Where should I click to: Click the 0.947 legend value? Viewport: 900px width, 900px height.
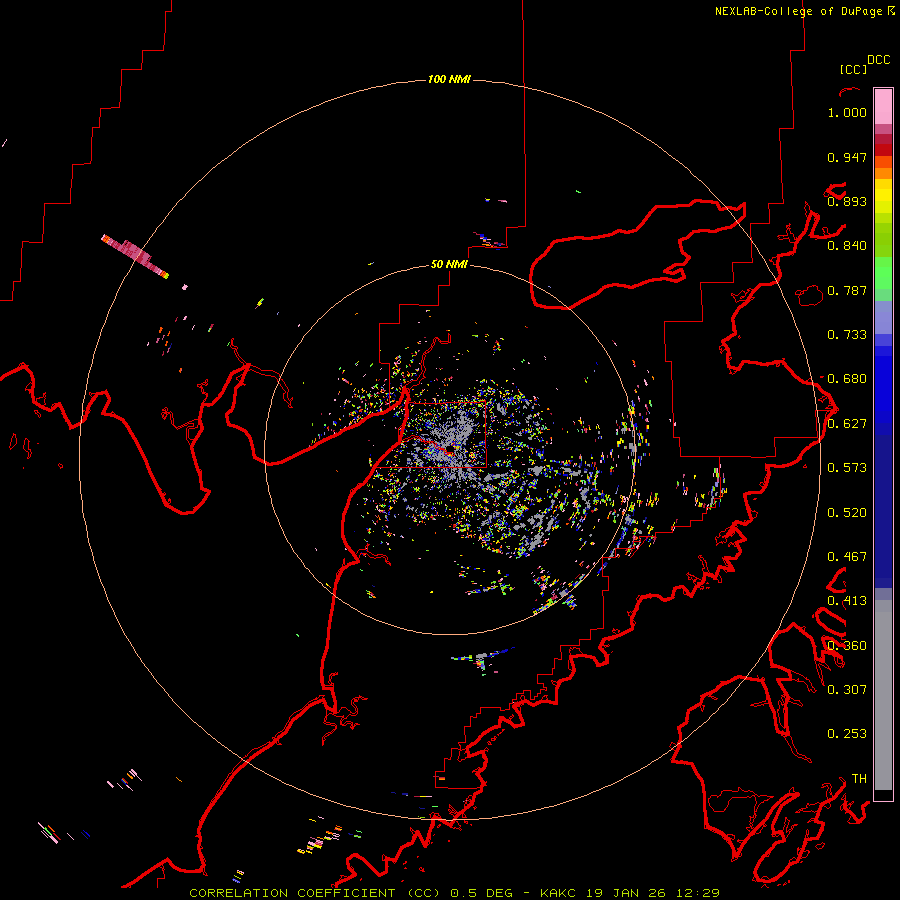pos(847,157)
